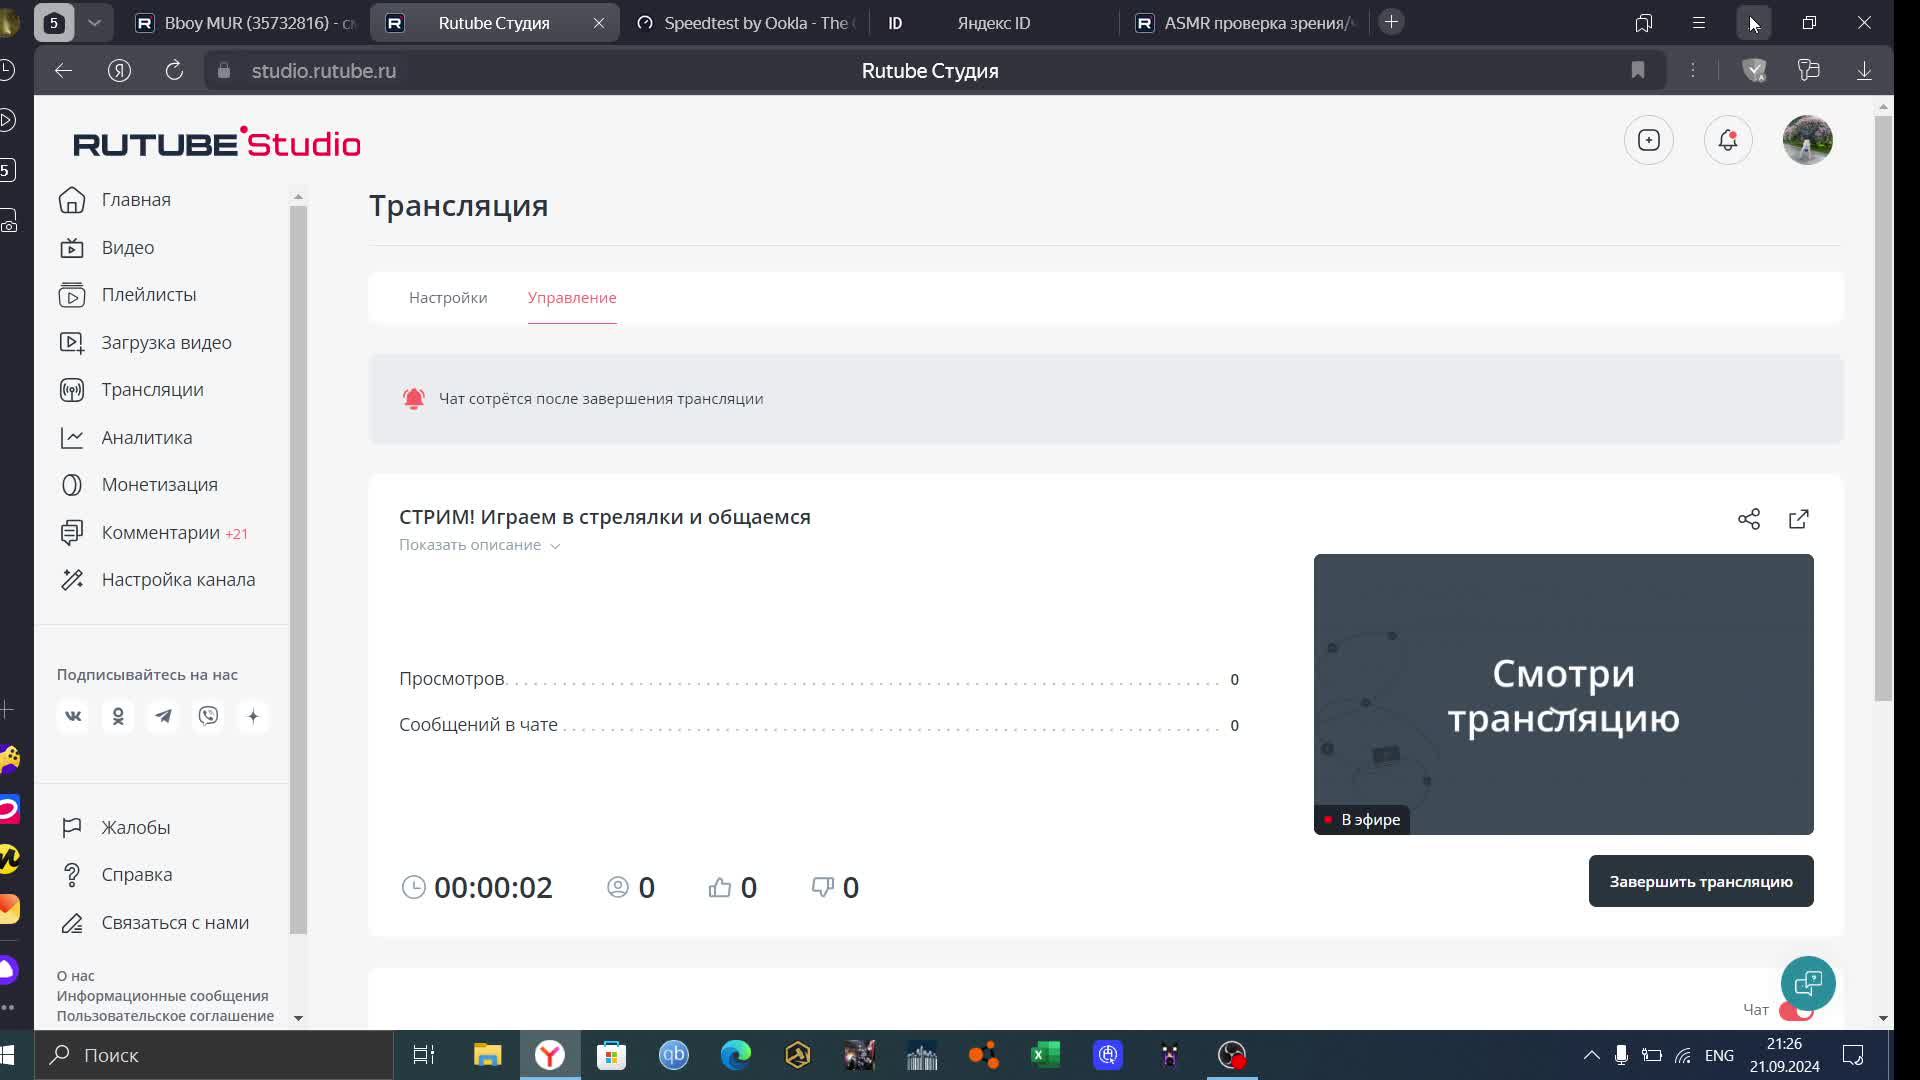Open the Главная home icon in sidebar
Viewport: 1920px width, 1080px height.
click(x=72, y=200)
